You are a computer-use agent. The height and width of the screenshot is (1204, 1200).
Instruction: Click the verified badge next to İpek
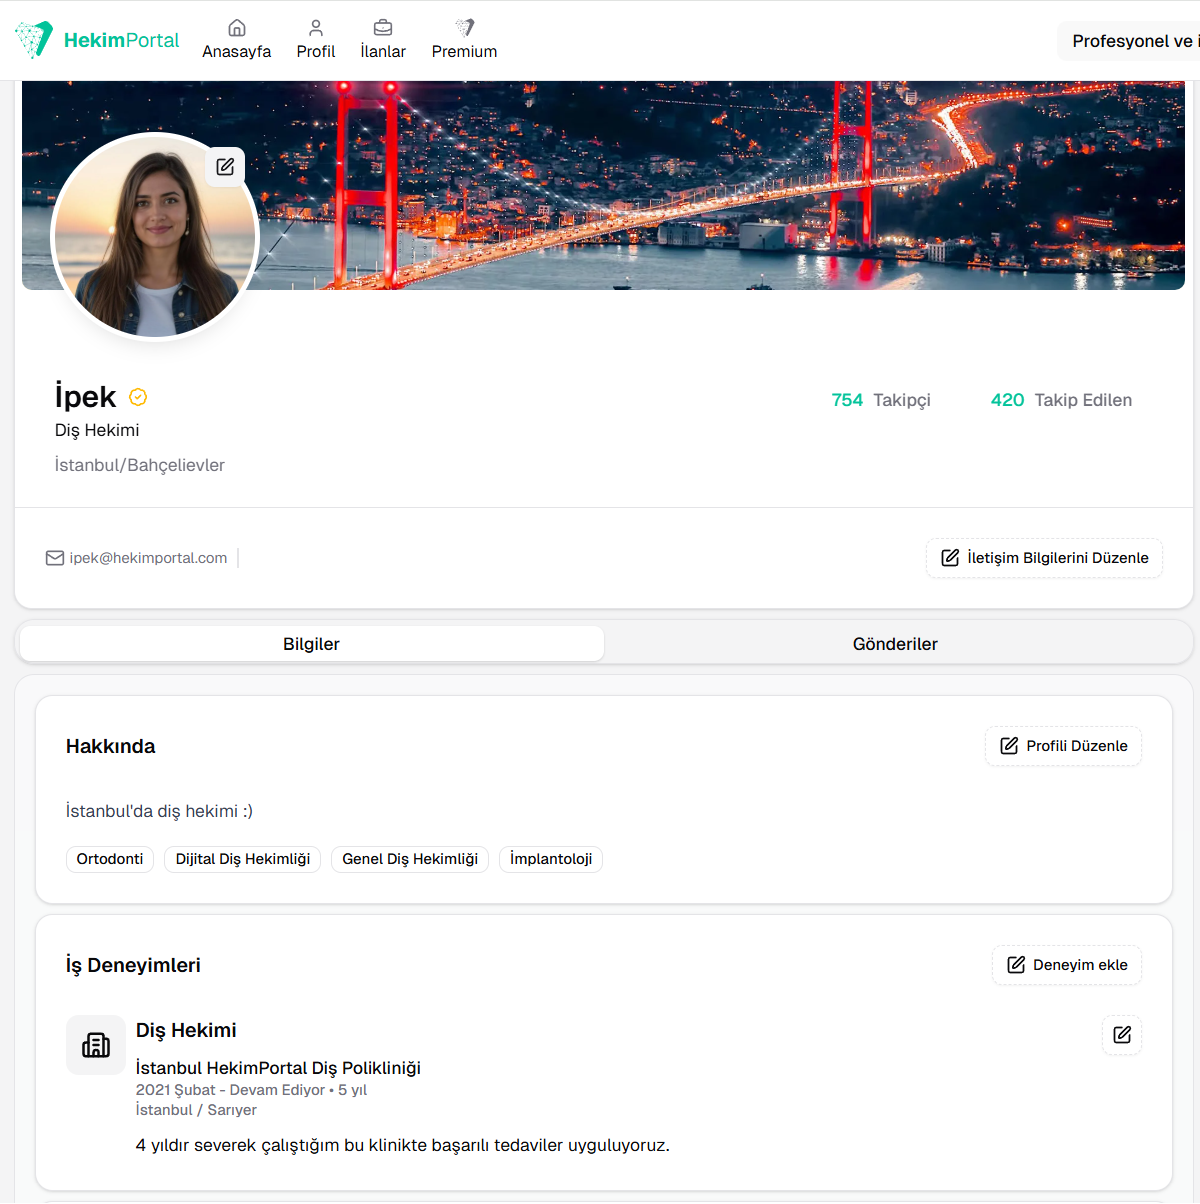click(138, 398)
